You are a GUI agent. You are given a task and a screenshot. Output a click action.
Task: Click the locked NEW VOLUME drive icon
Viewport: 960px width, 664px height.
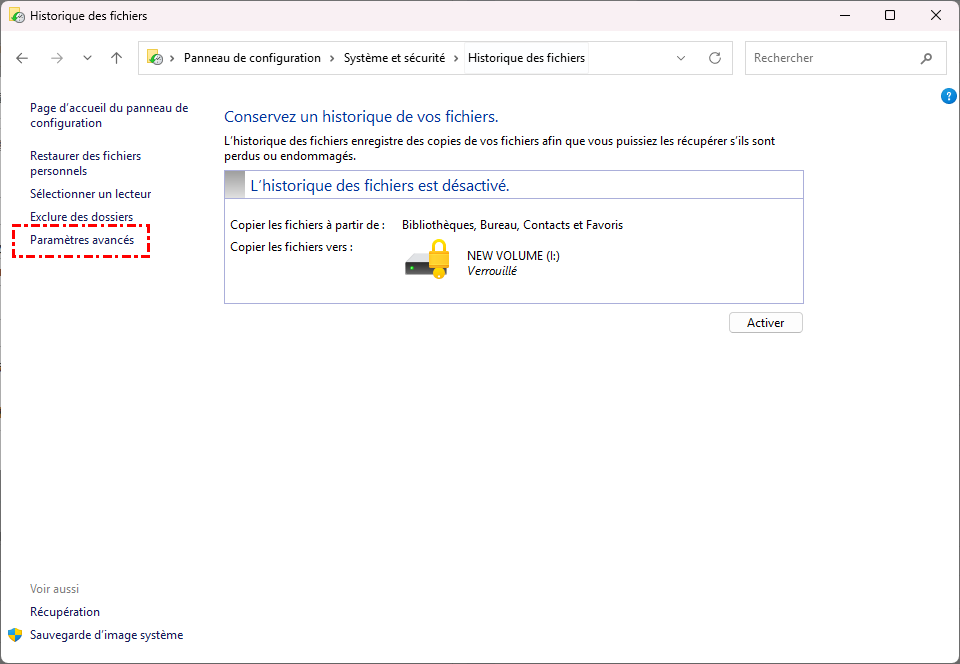[x=427, y=259]
